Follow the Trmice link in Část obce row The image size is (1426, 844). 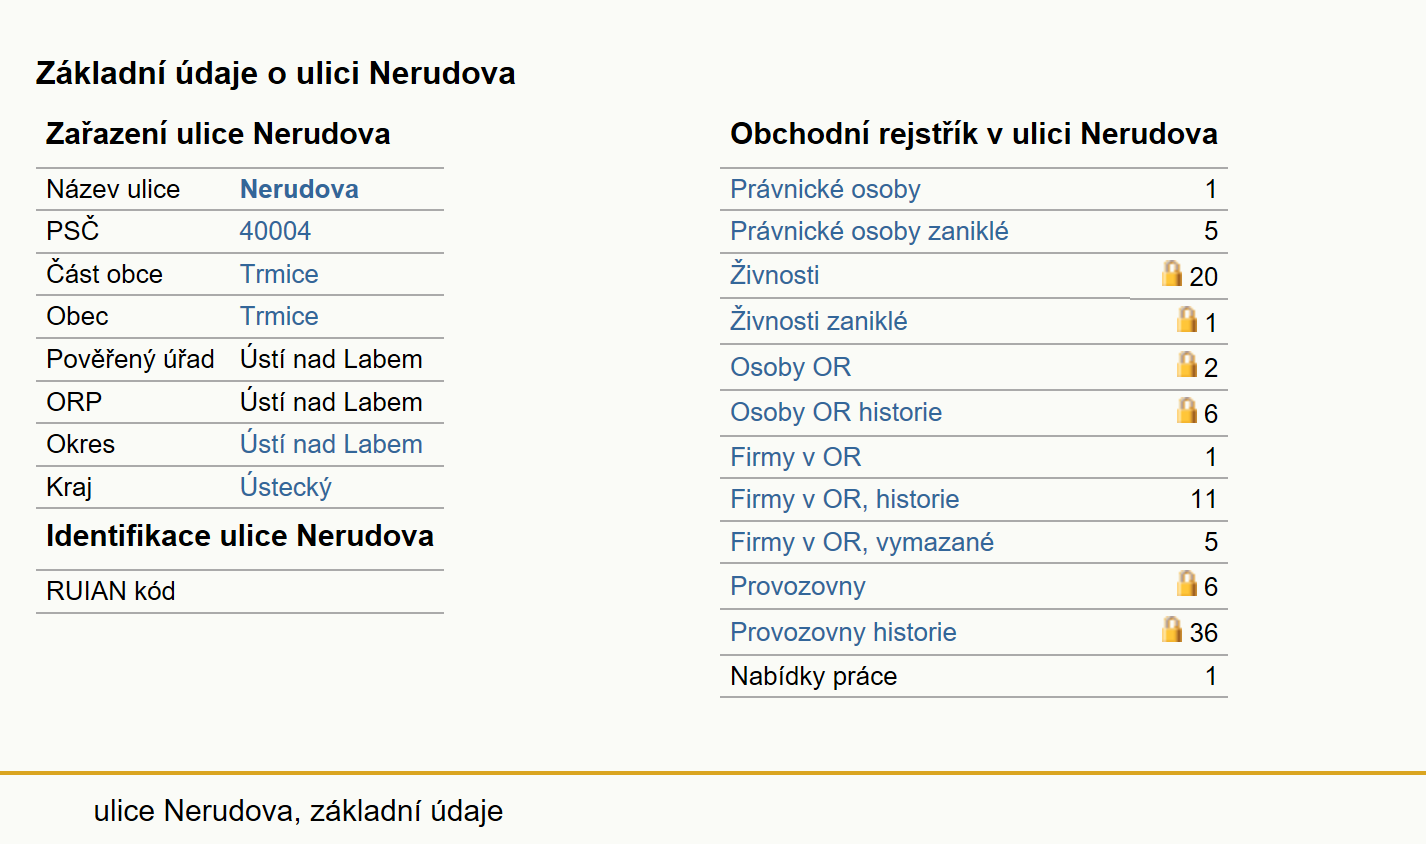[279, 274]
